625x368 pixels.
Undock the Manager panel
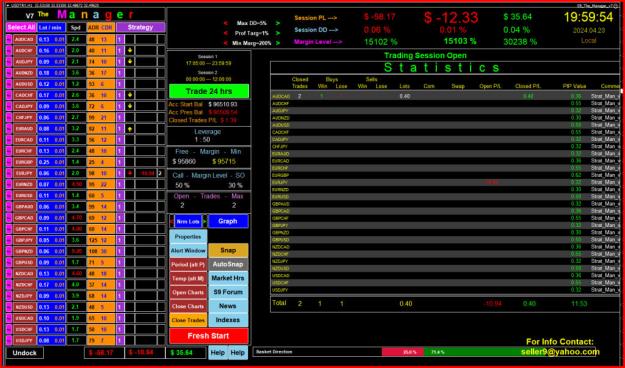tap(25, 353)
